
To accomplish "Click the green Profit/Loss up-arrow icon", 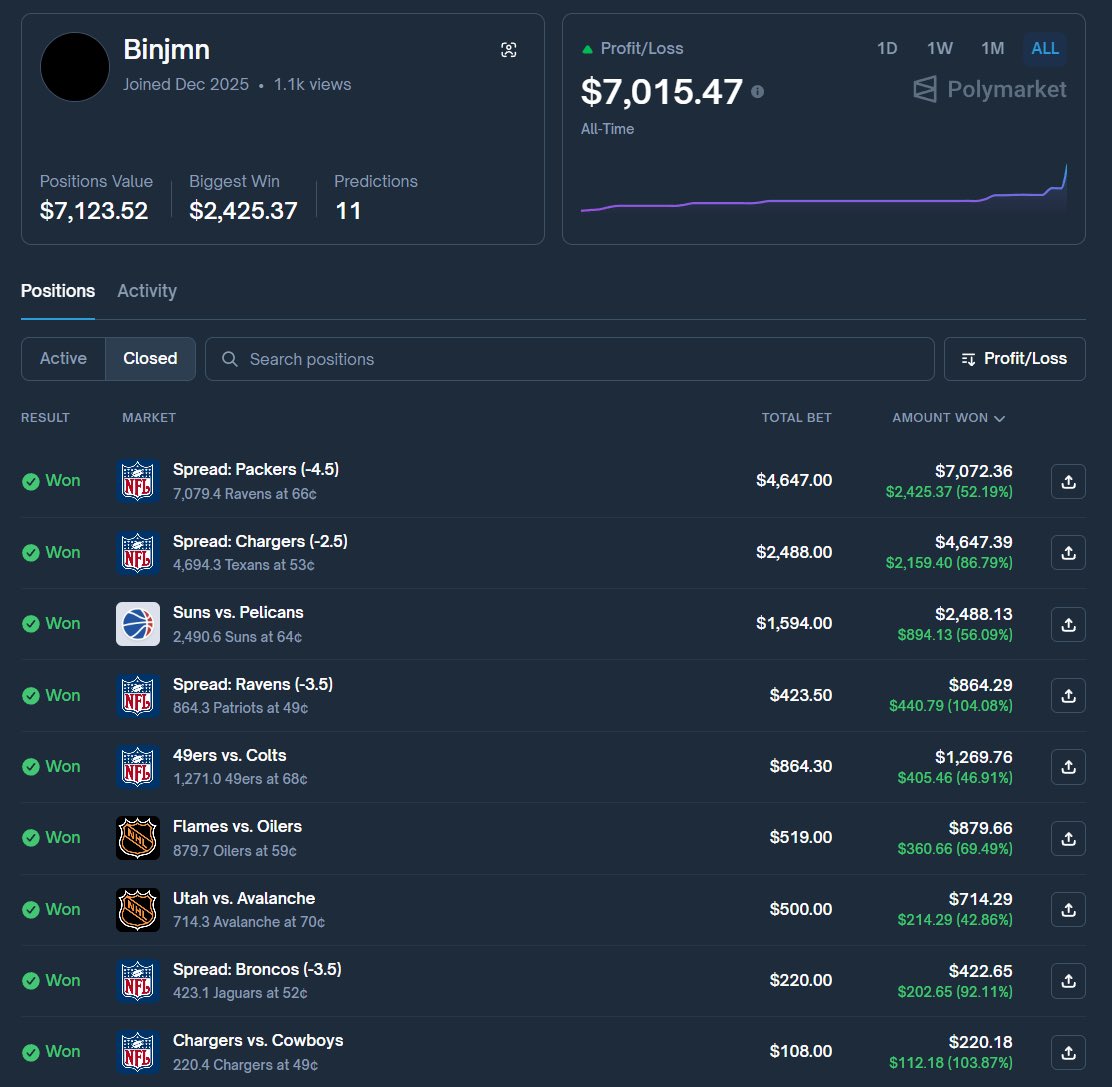I will click(x=587, y=50).
